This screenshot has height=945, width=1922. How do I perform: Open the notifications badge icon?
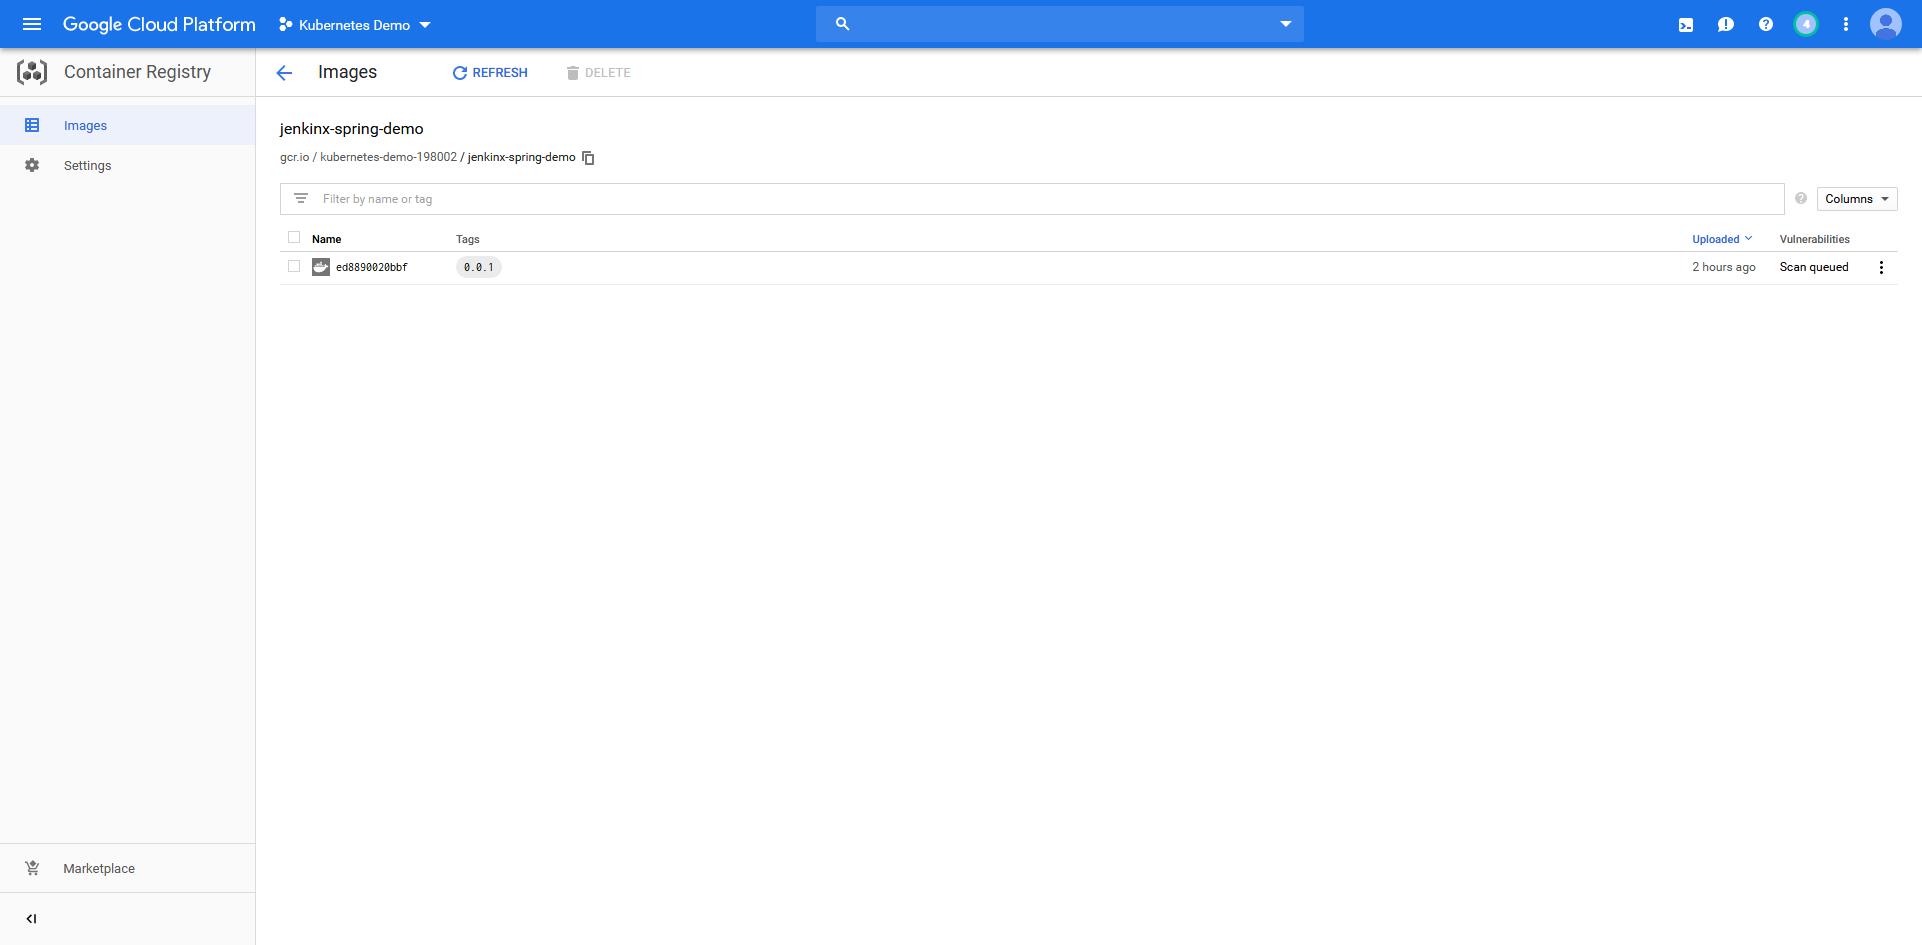click(x=1806, y=25)
